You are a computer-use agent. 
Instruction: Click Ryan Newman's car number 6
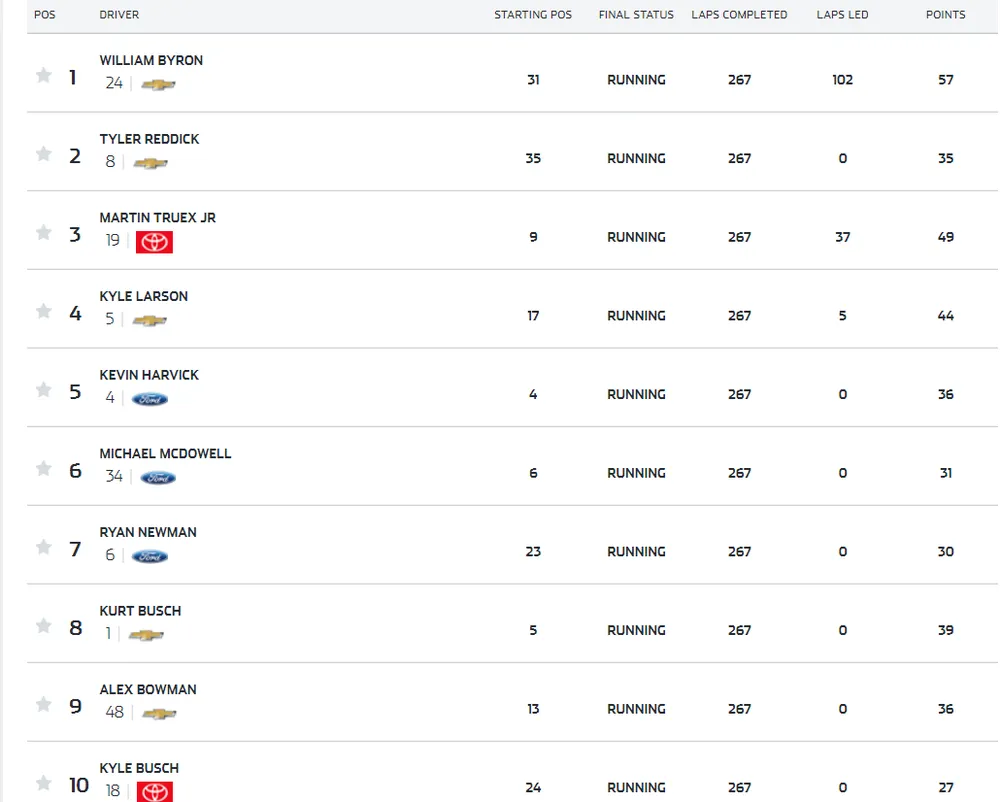pos(110,555)
